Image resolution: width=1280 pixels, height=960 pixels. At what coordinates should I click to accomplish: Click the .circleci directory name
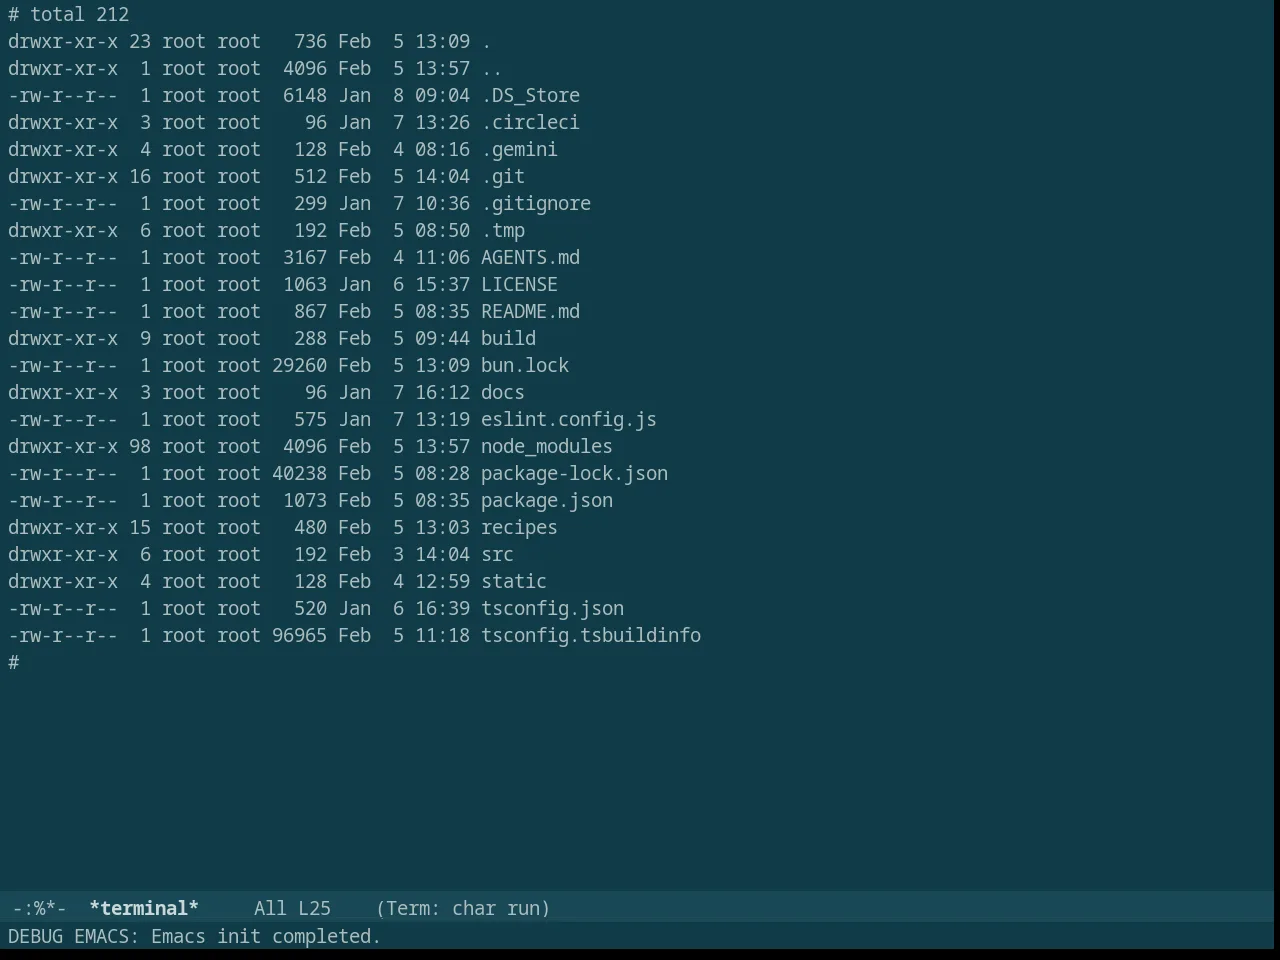pos(530,123)
